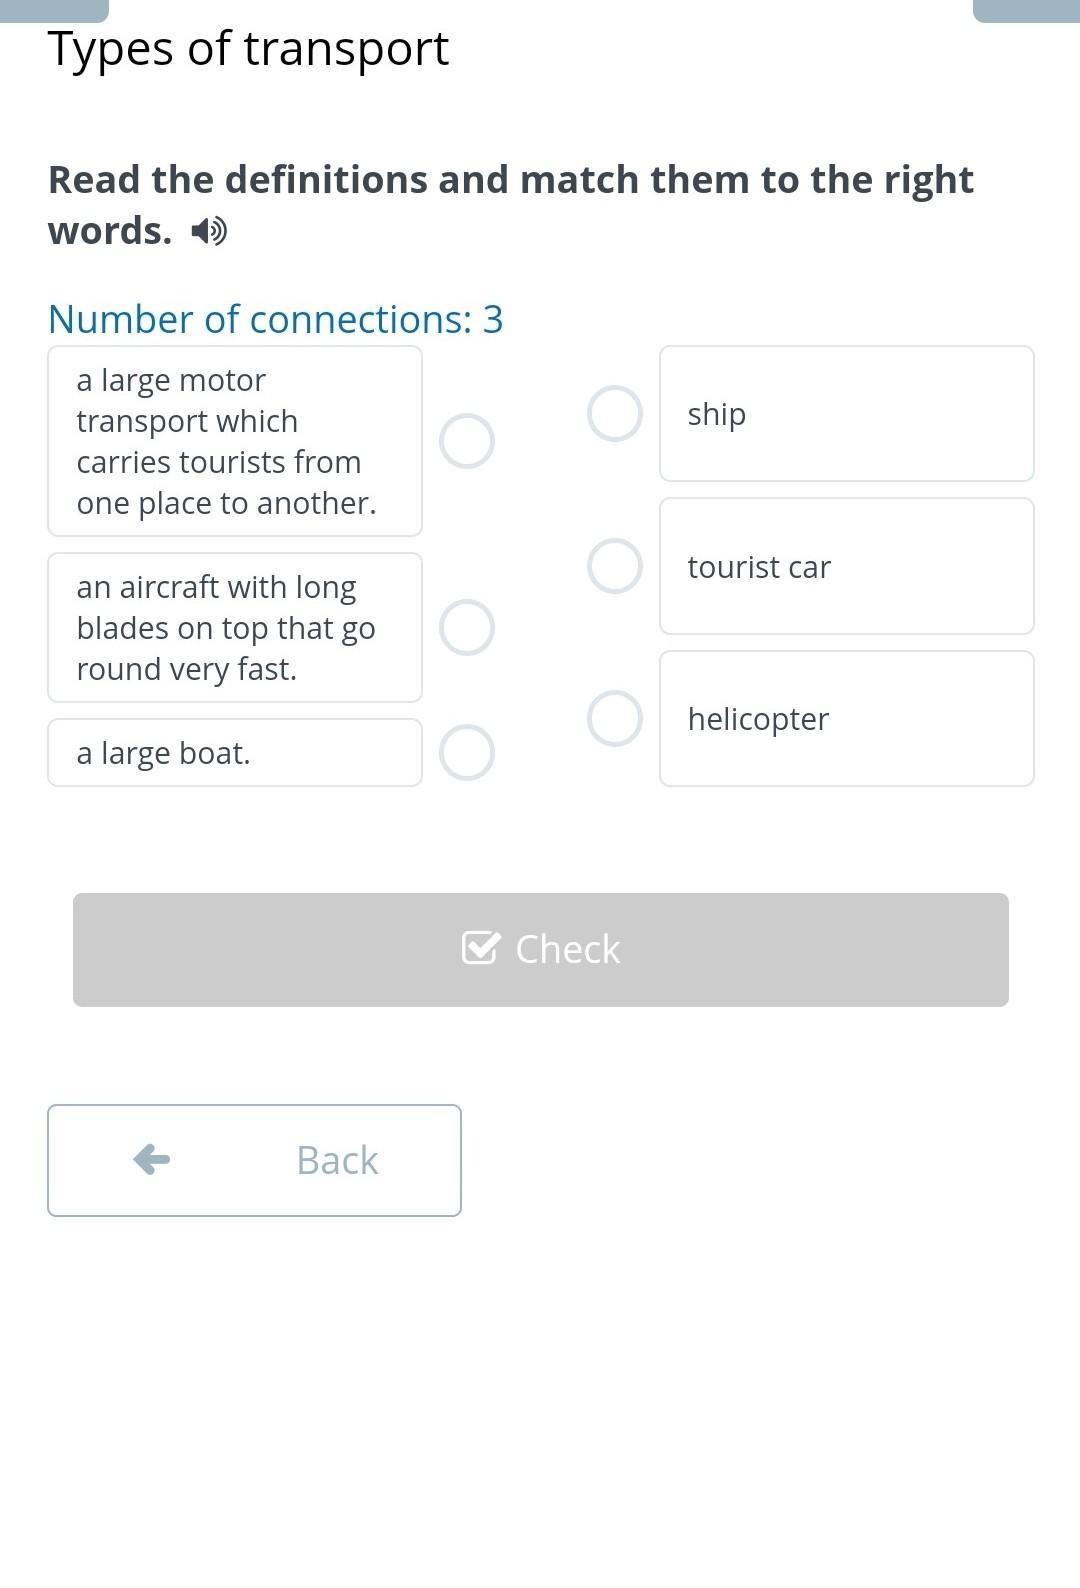Viewport: 1080px width, 1588px height.
Task: Click the checkmark icon on Check button
Action: pos(481,948)
